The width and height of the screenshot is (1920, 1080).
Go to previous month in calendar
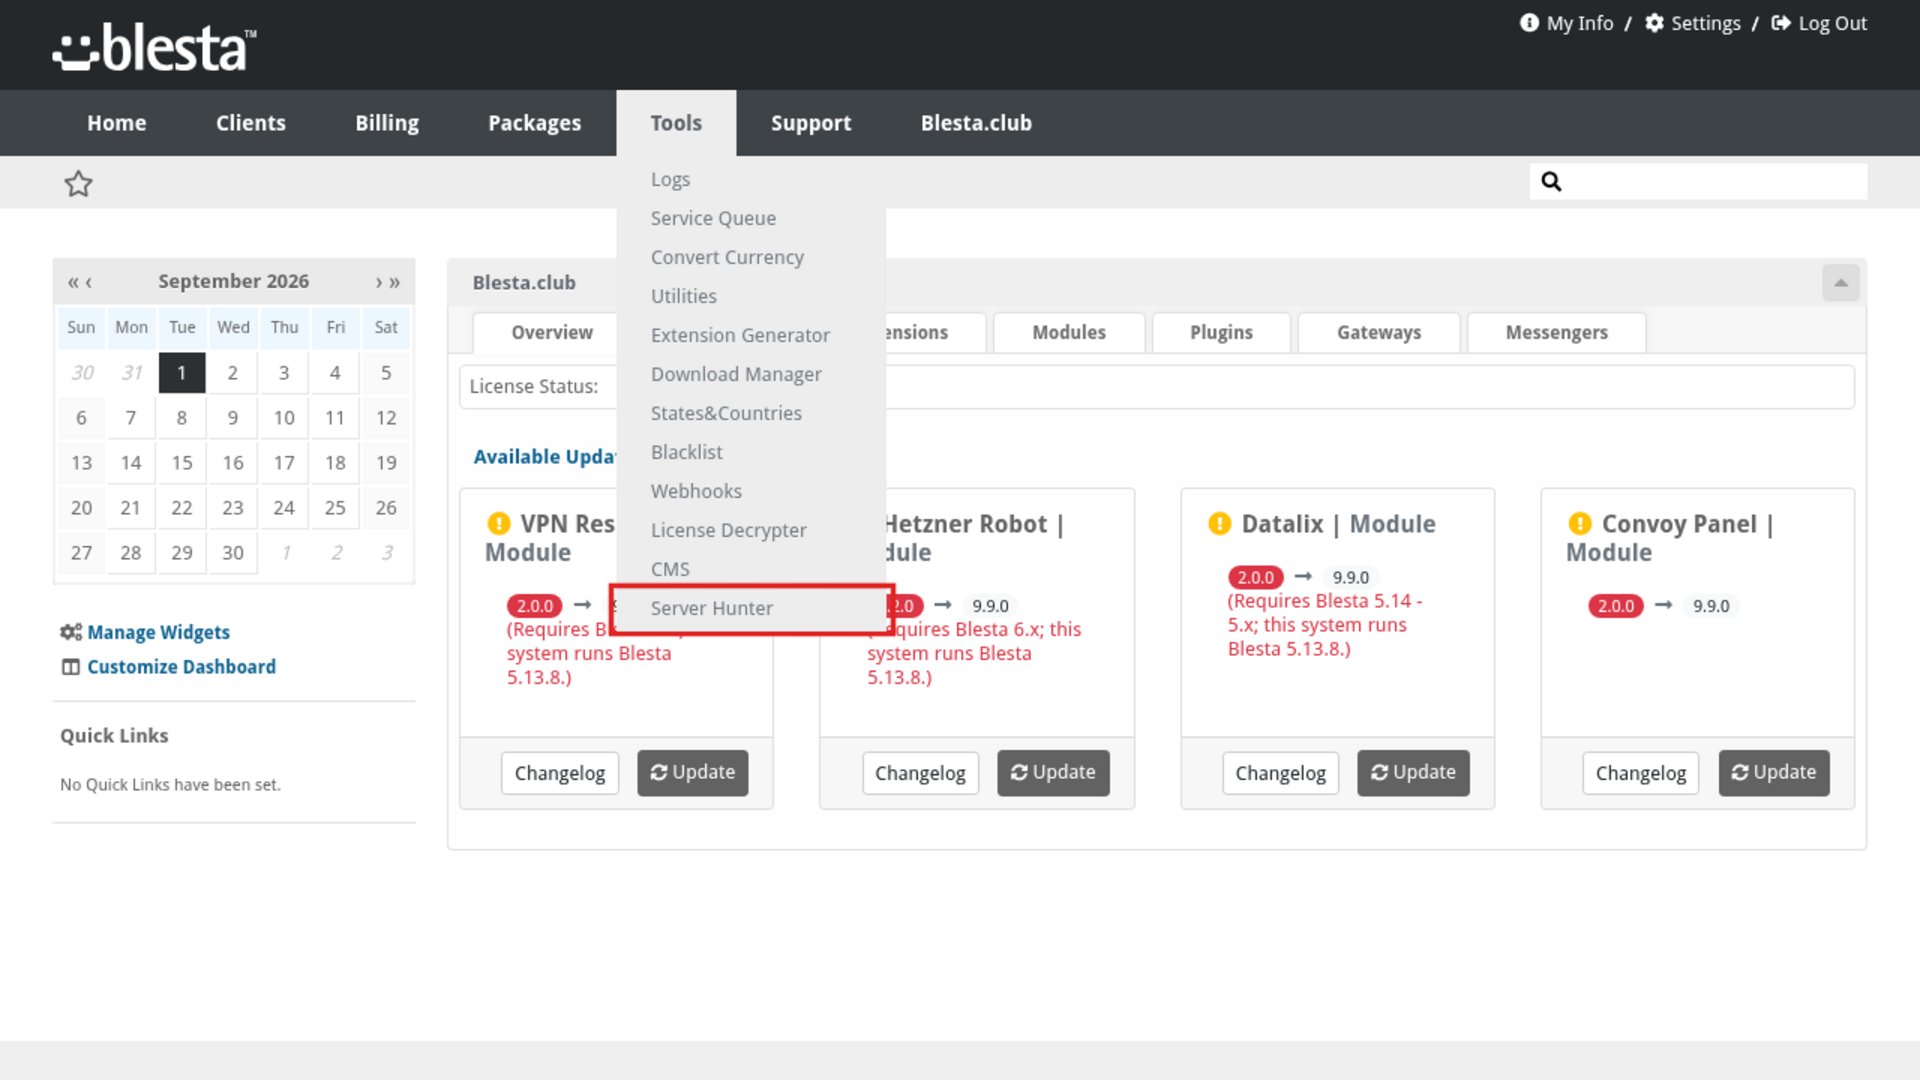pyautogui.click(x=89, y=282)
